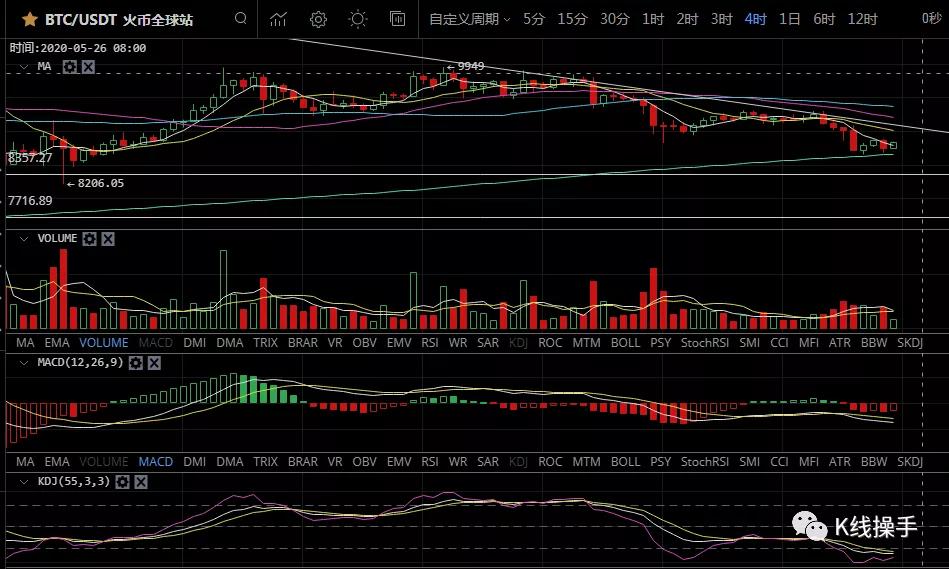Open the 自定义周期 dropdown

coord(470,19)
